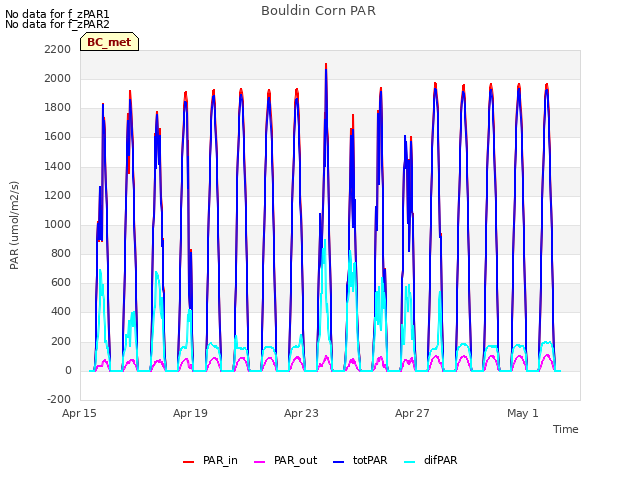
Task: Toggle the PAR_in legend entry
Action: [x=210, y=460]
